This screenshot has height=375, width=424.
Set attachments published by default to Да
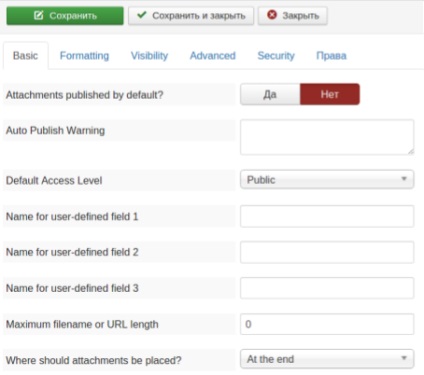tap(270, 94)
